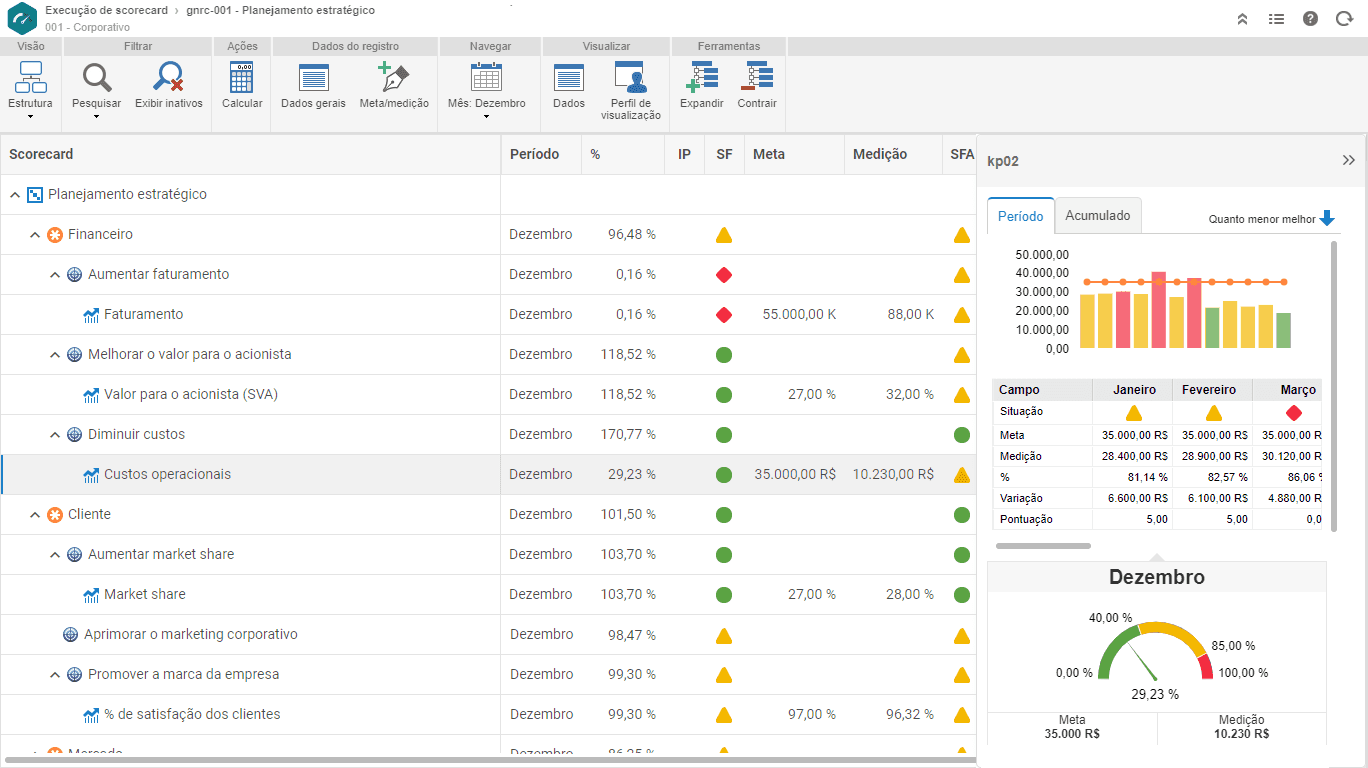The image size is (1368, 768).
Task: Click the main grid horizontal scrollbar
Action: (x=490, y=761)
